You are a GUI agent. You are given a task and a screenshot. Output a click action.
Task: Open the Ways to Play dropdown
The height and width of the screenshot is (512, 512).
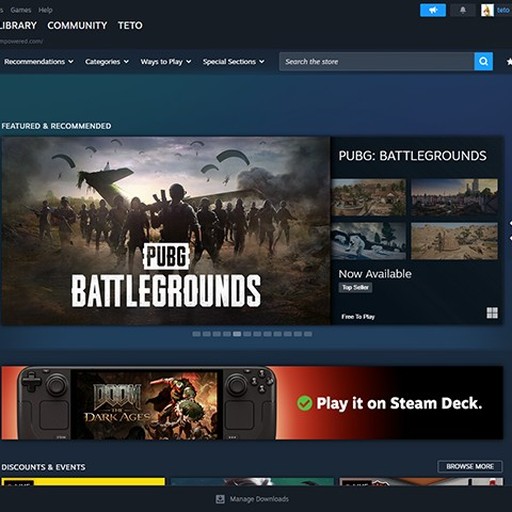tap(166, 62)
